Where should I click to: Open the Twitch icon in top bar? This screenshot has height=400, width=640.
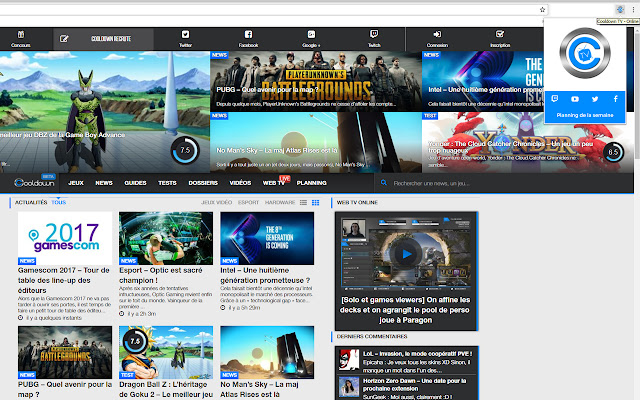pyautogui.click(x=374, y=34)
